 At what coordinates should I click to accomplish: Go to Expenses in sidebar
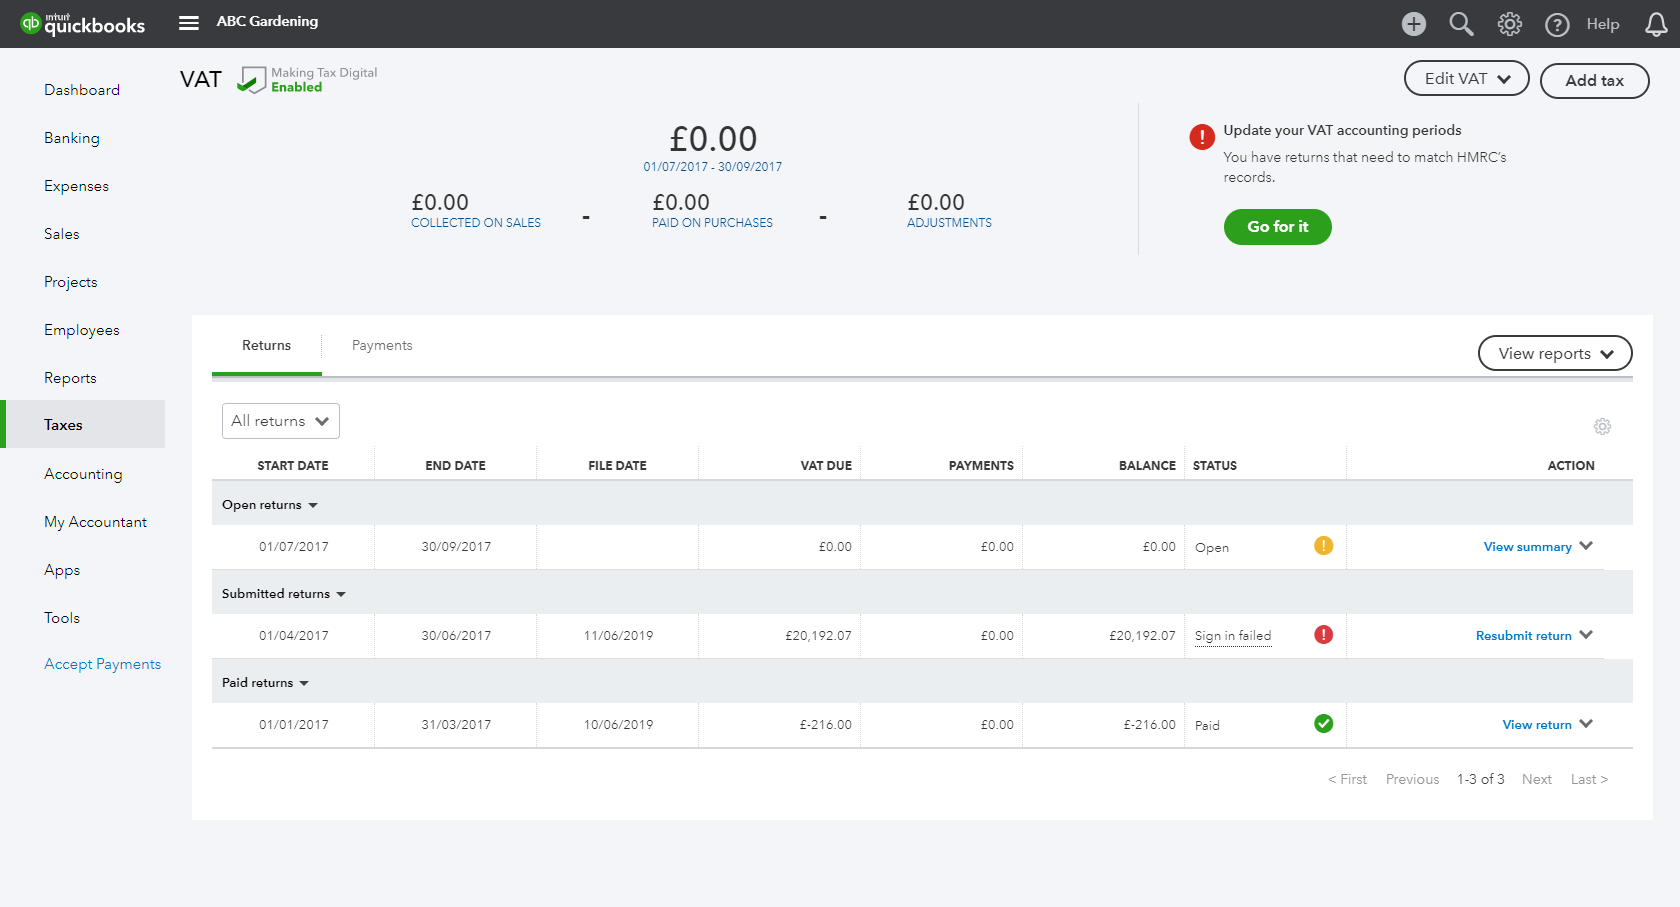click(76, 186)
